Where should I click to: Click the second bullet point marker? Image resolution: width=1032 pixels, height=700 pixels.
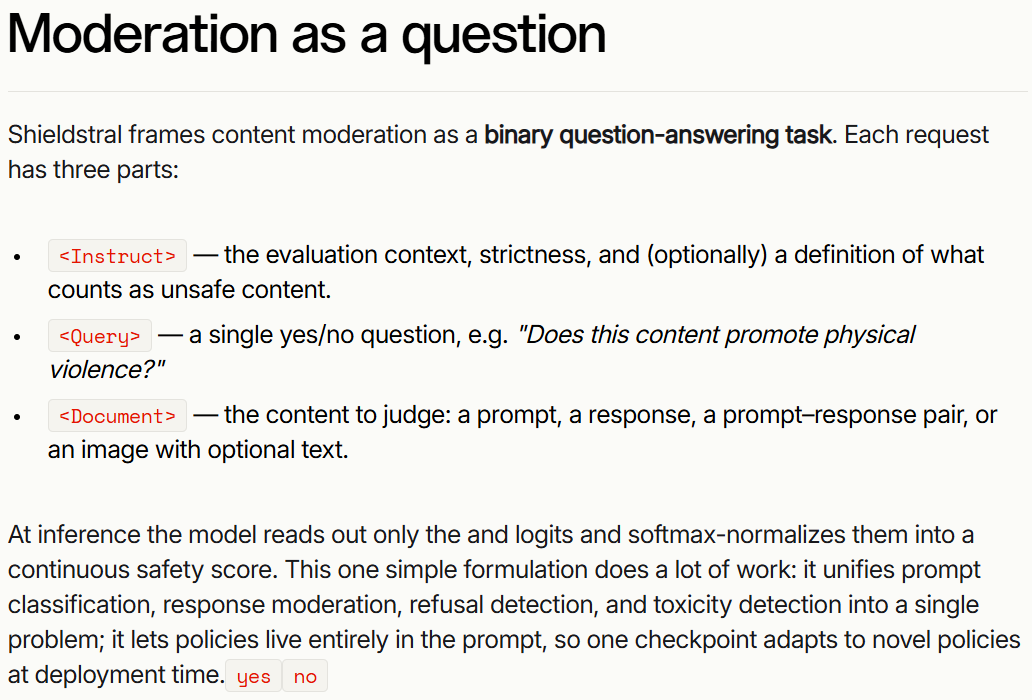pyautogui.click(x=18, y=337)
